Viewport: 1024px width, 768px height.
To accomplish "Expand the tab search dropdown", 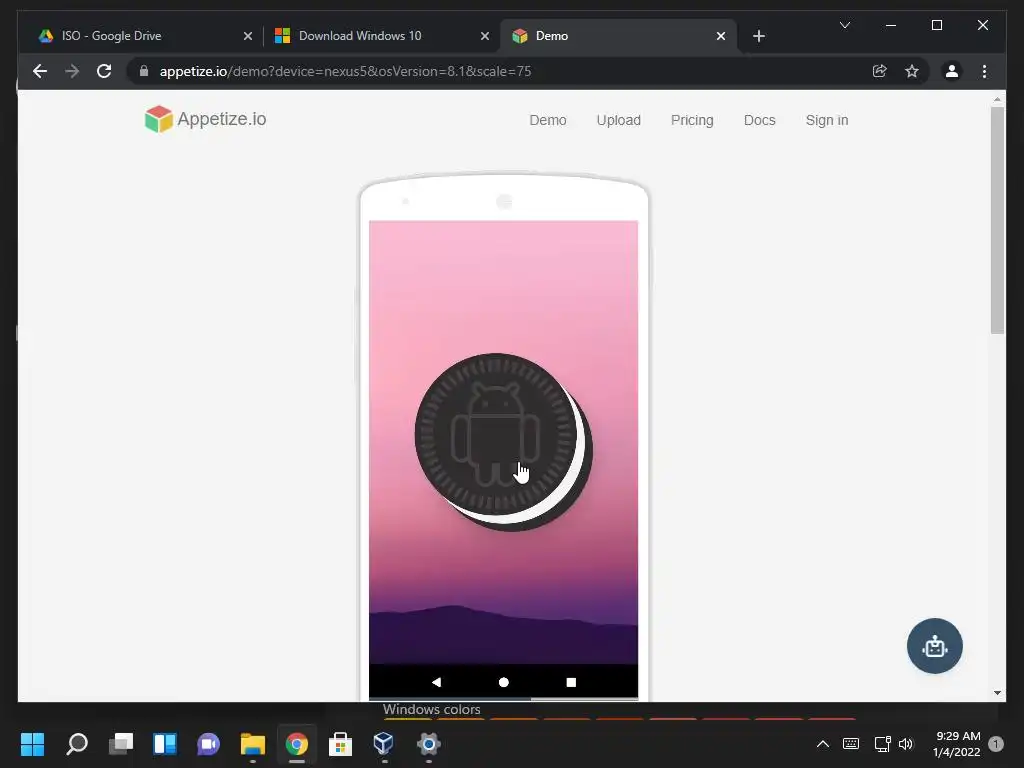I will (844, 25).
